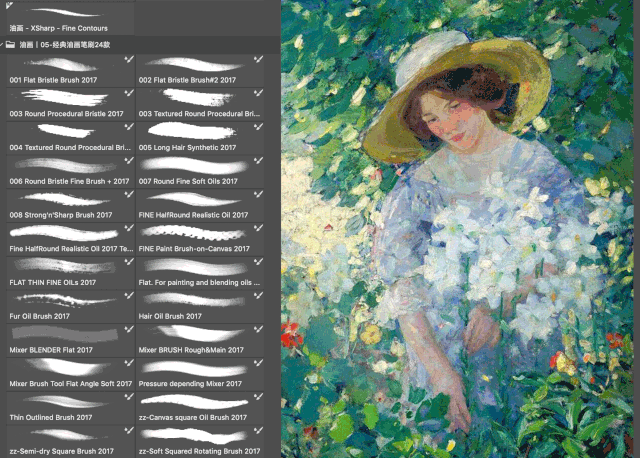The width and height of the screenshot is (640, 458).
Task: Click tool icon on 003 Textured Round Procedural preset
Action: pos(258,93)
